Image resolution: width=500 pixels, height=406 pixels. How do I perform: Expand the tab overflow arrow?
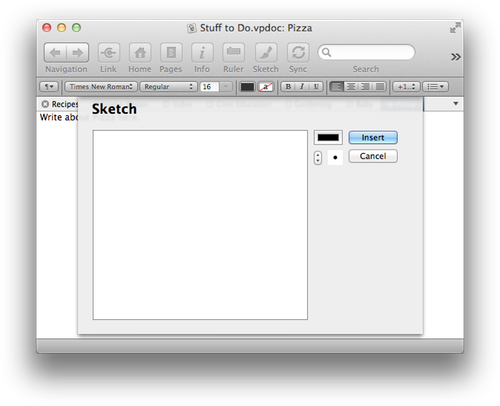456,104
